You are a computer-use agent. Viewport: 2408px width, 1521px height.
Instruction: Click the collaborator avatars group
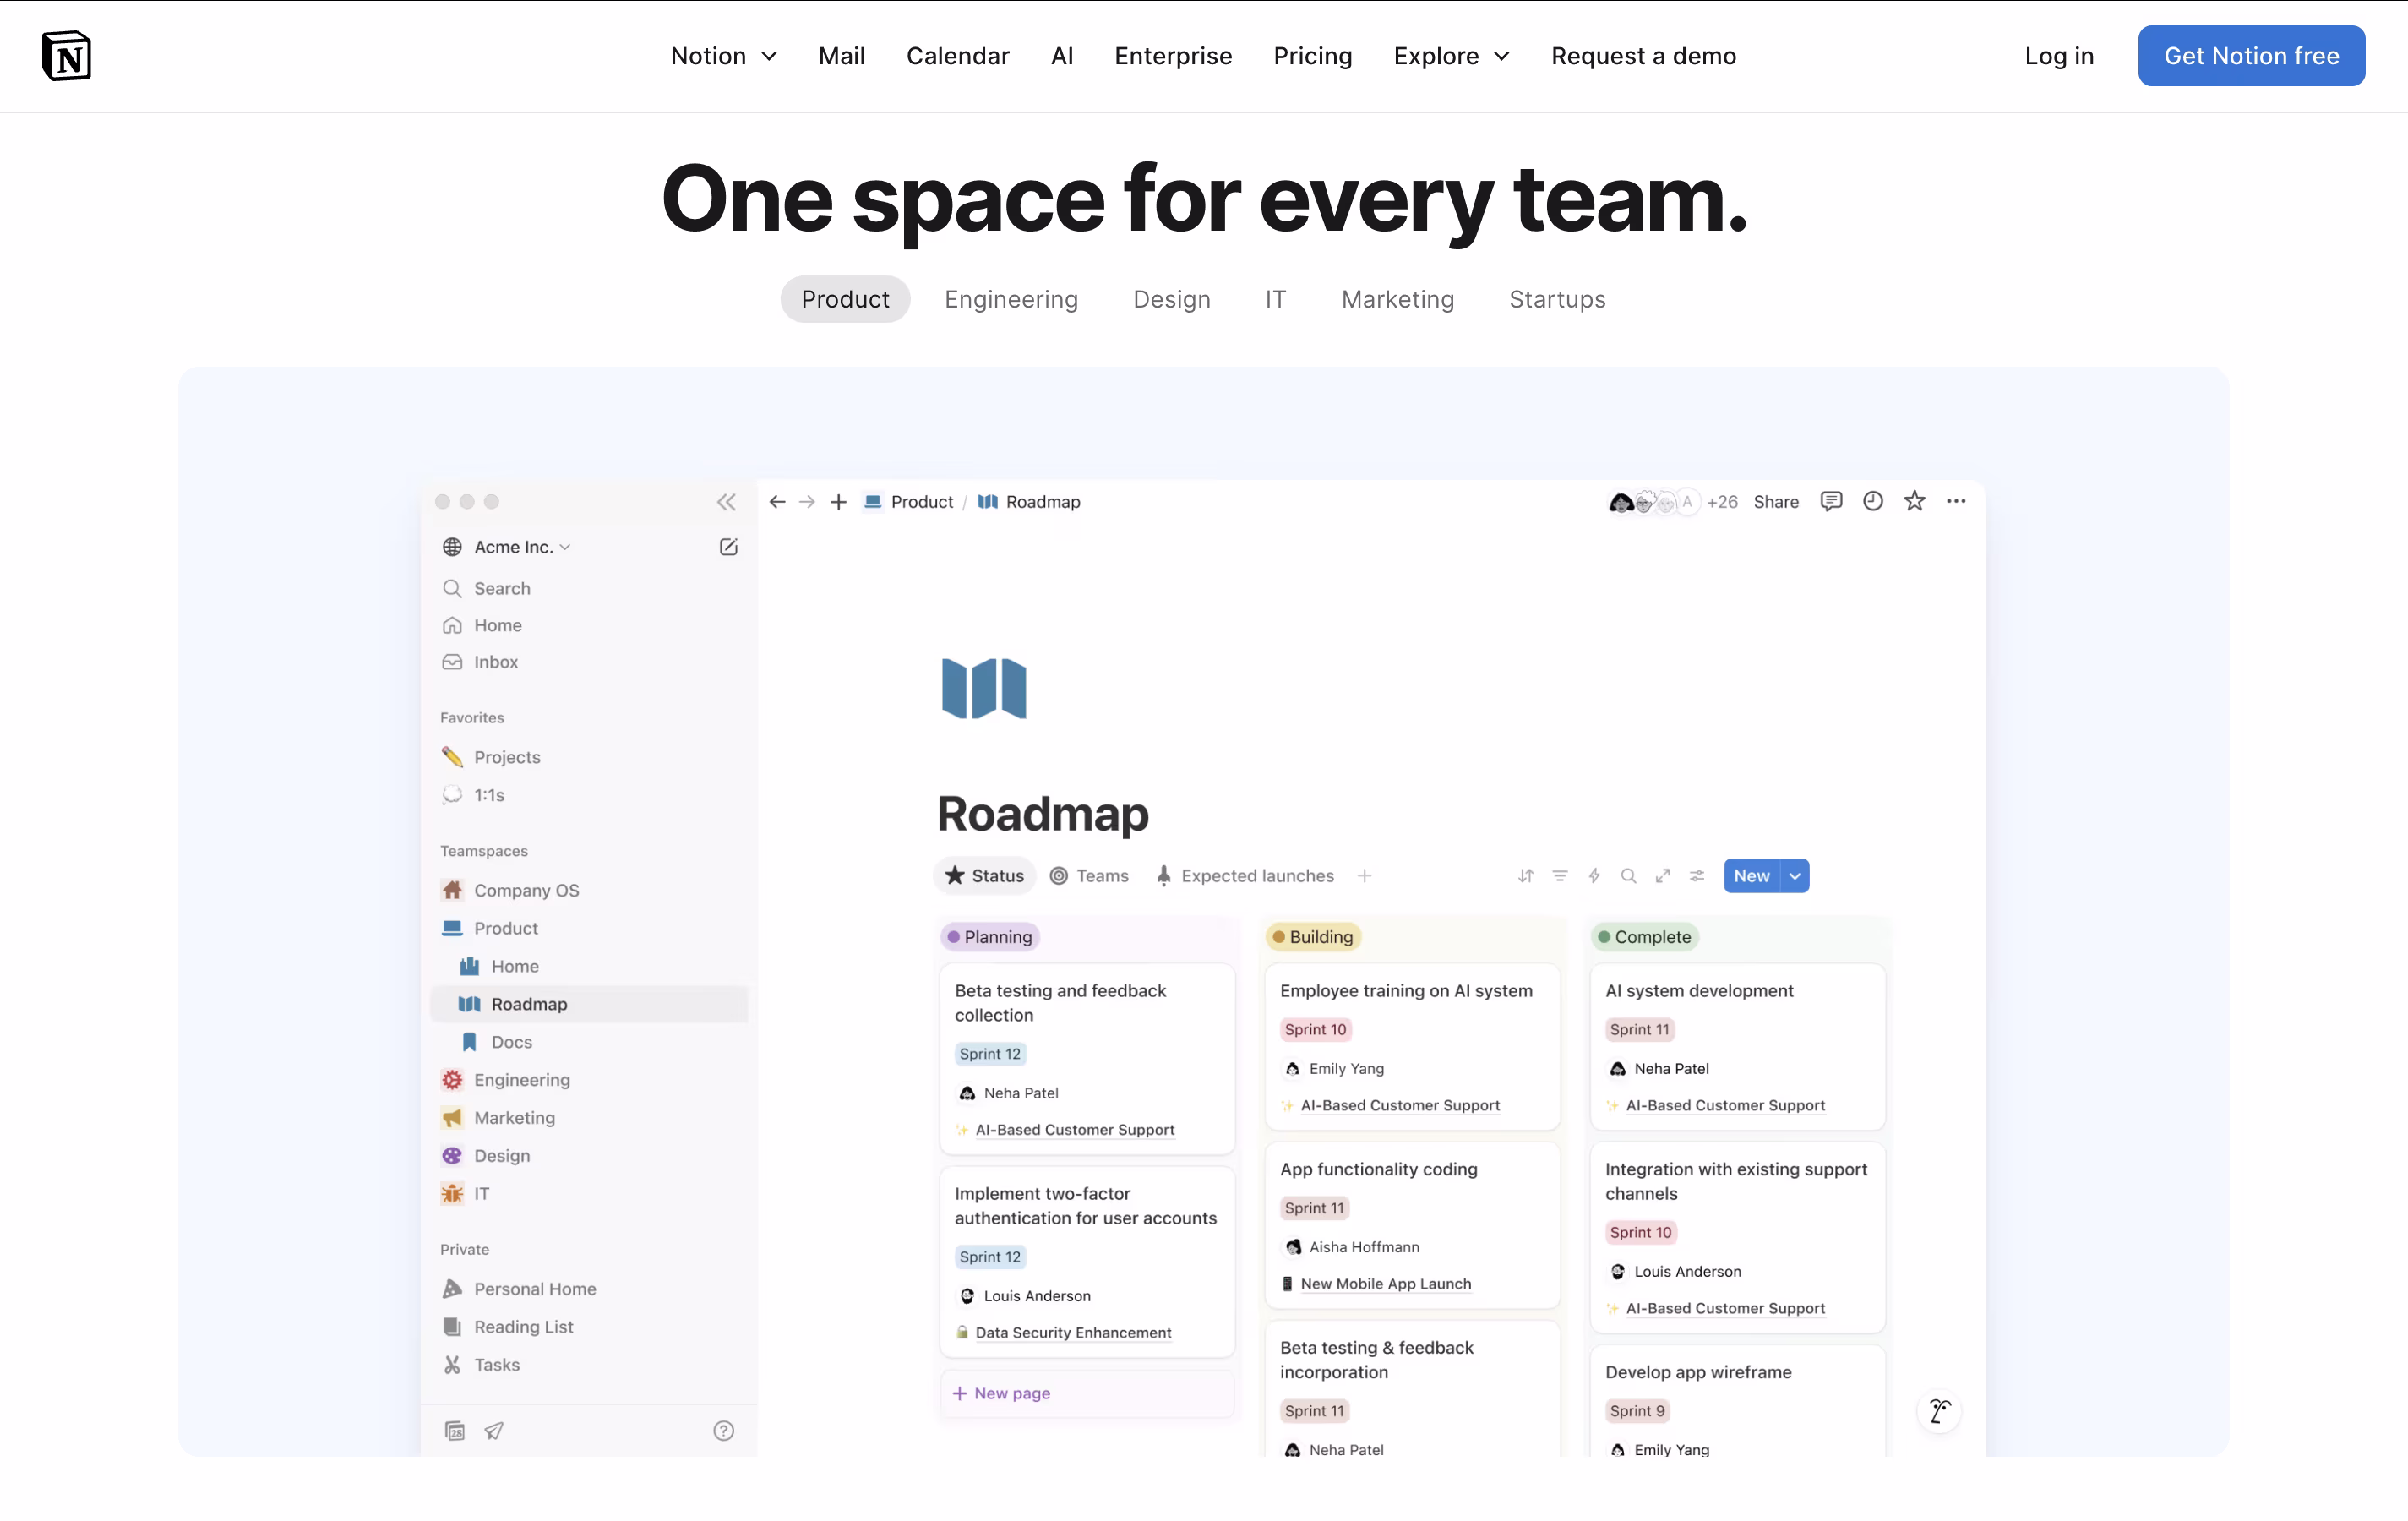pyautogui.click(x=1653, y=502)
